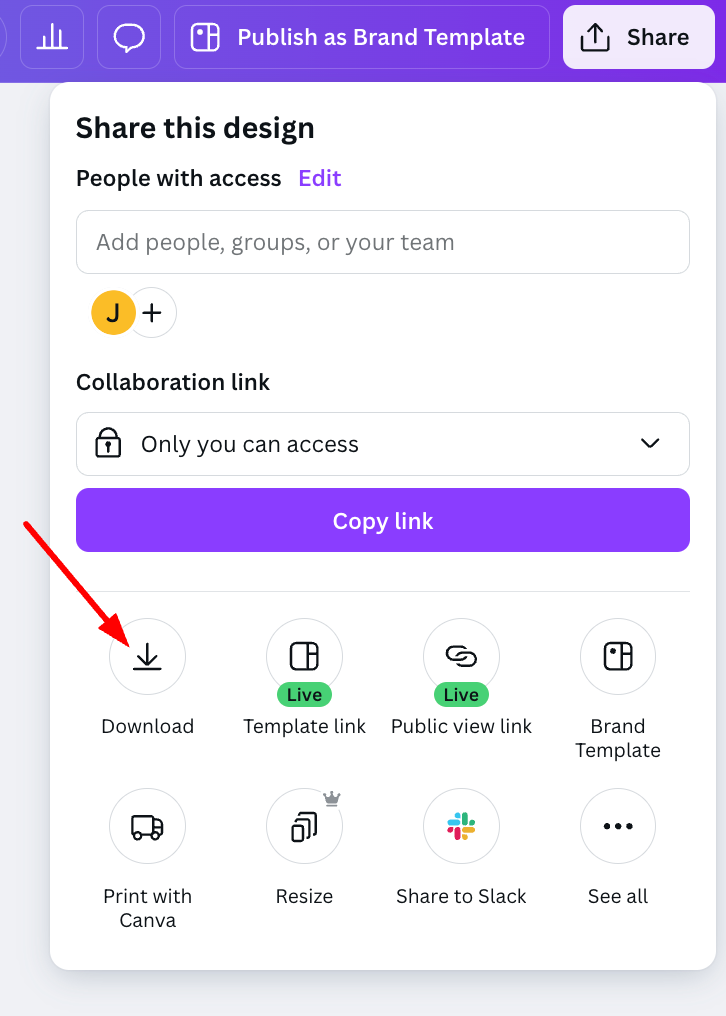The width and height of the screenshot is (726, 1016).
Task: Click Publish as Brand Template button
Action: pyautogui.click(x=362, y=37)
